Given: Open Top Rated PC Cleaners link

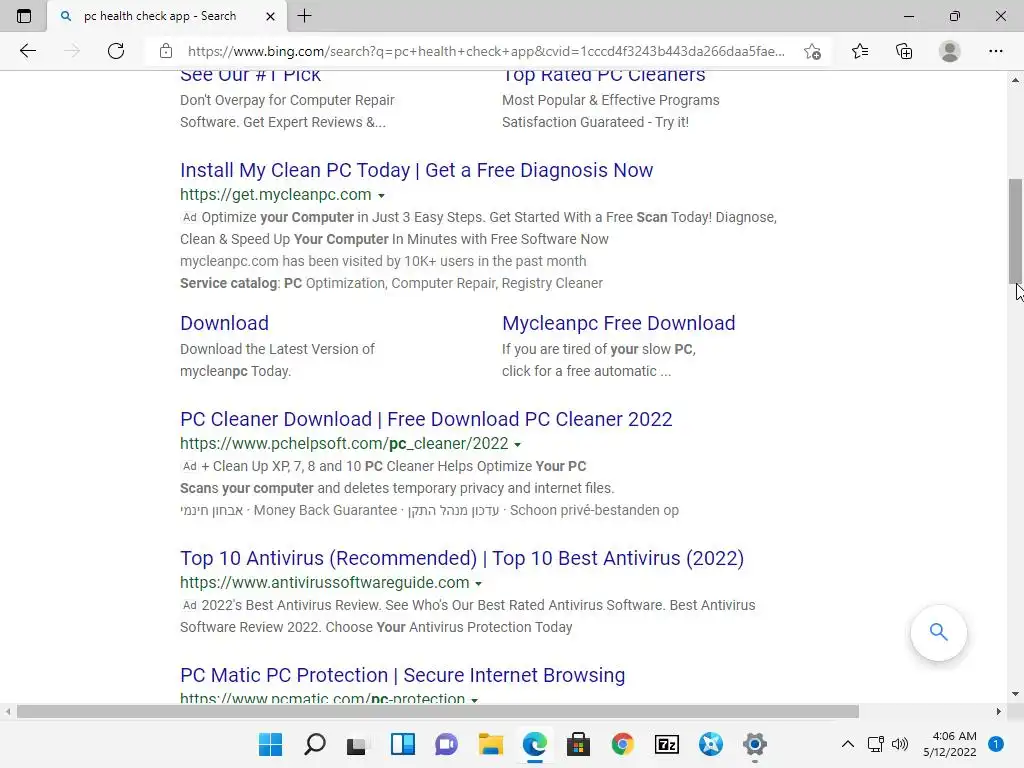Looking at the screenshot, I should click(603, 76).
